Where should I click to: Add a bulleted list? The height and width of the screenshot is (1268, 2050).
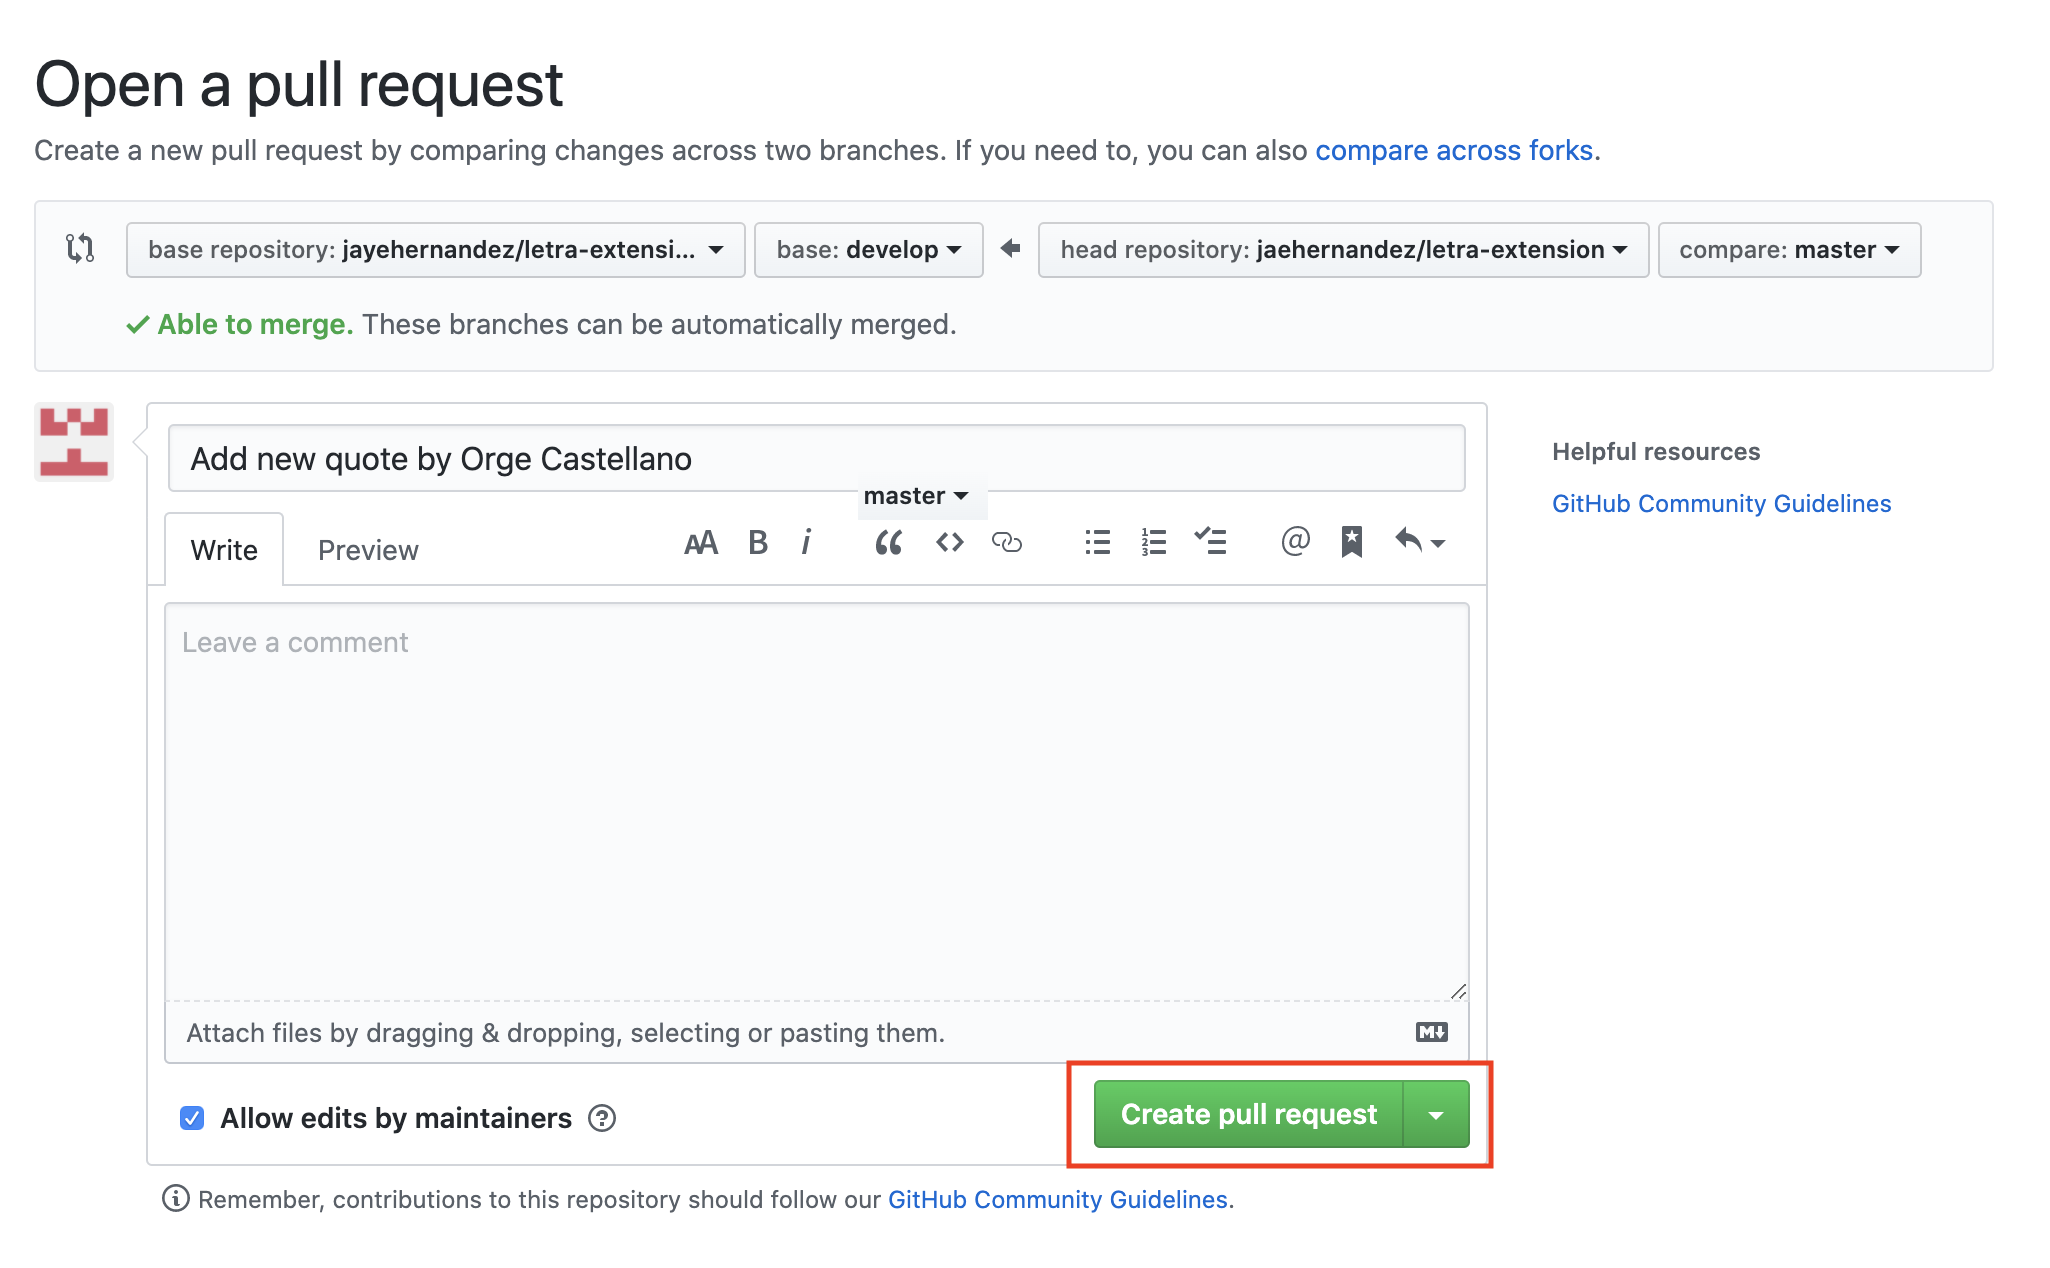point(1098,542)
